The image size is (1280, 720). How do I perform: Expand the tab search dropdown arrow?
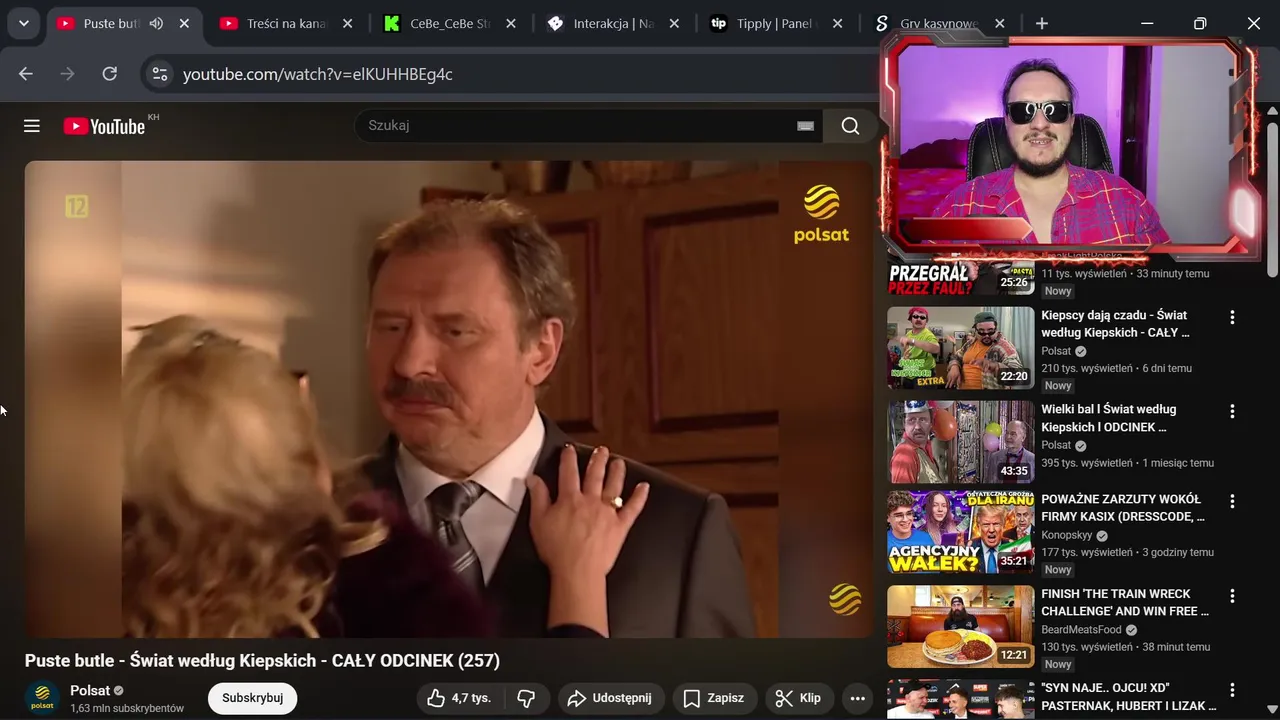[x=23, y=23]
